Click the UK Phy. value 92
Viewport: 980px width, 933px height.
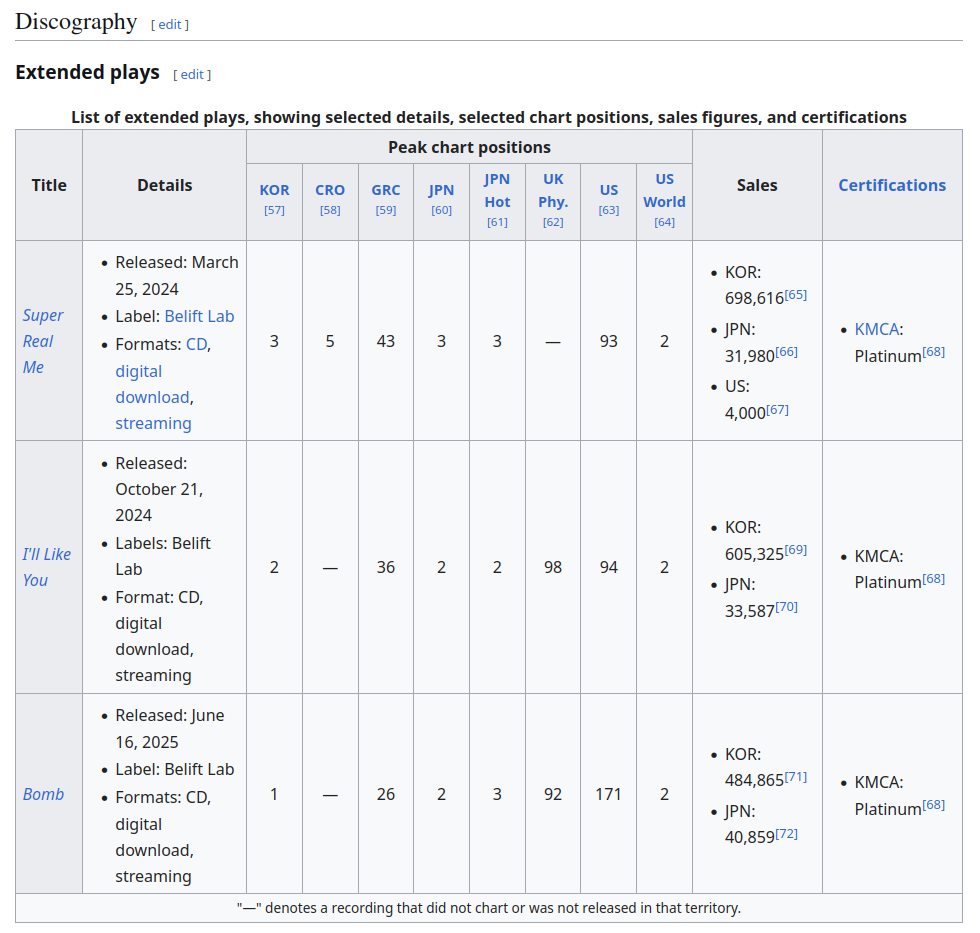[x=553, y=794]
